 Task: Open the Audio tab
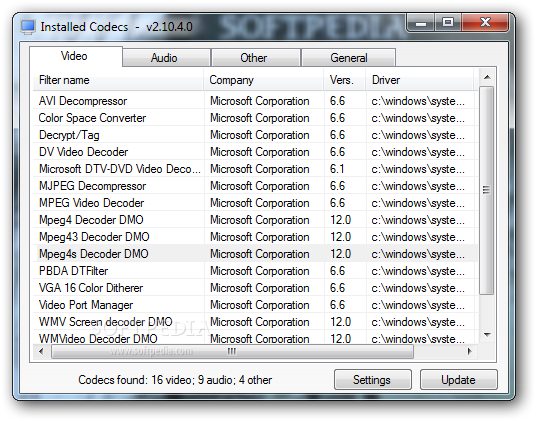(166, 57)
